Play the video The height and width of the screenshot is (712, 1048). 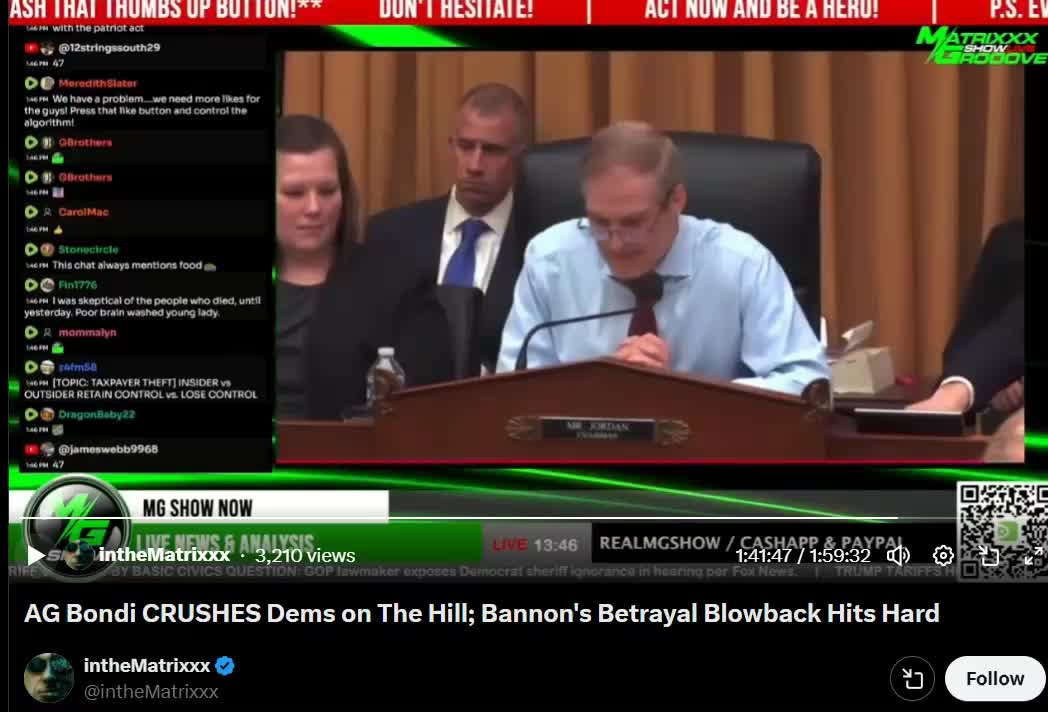pos(36,555)
